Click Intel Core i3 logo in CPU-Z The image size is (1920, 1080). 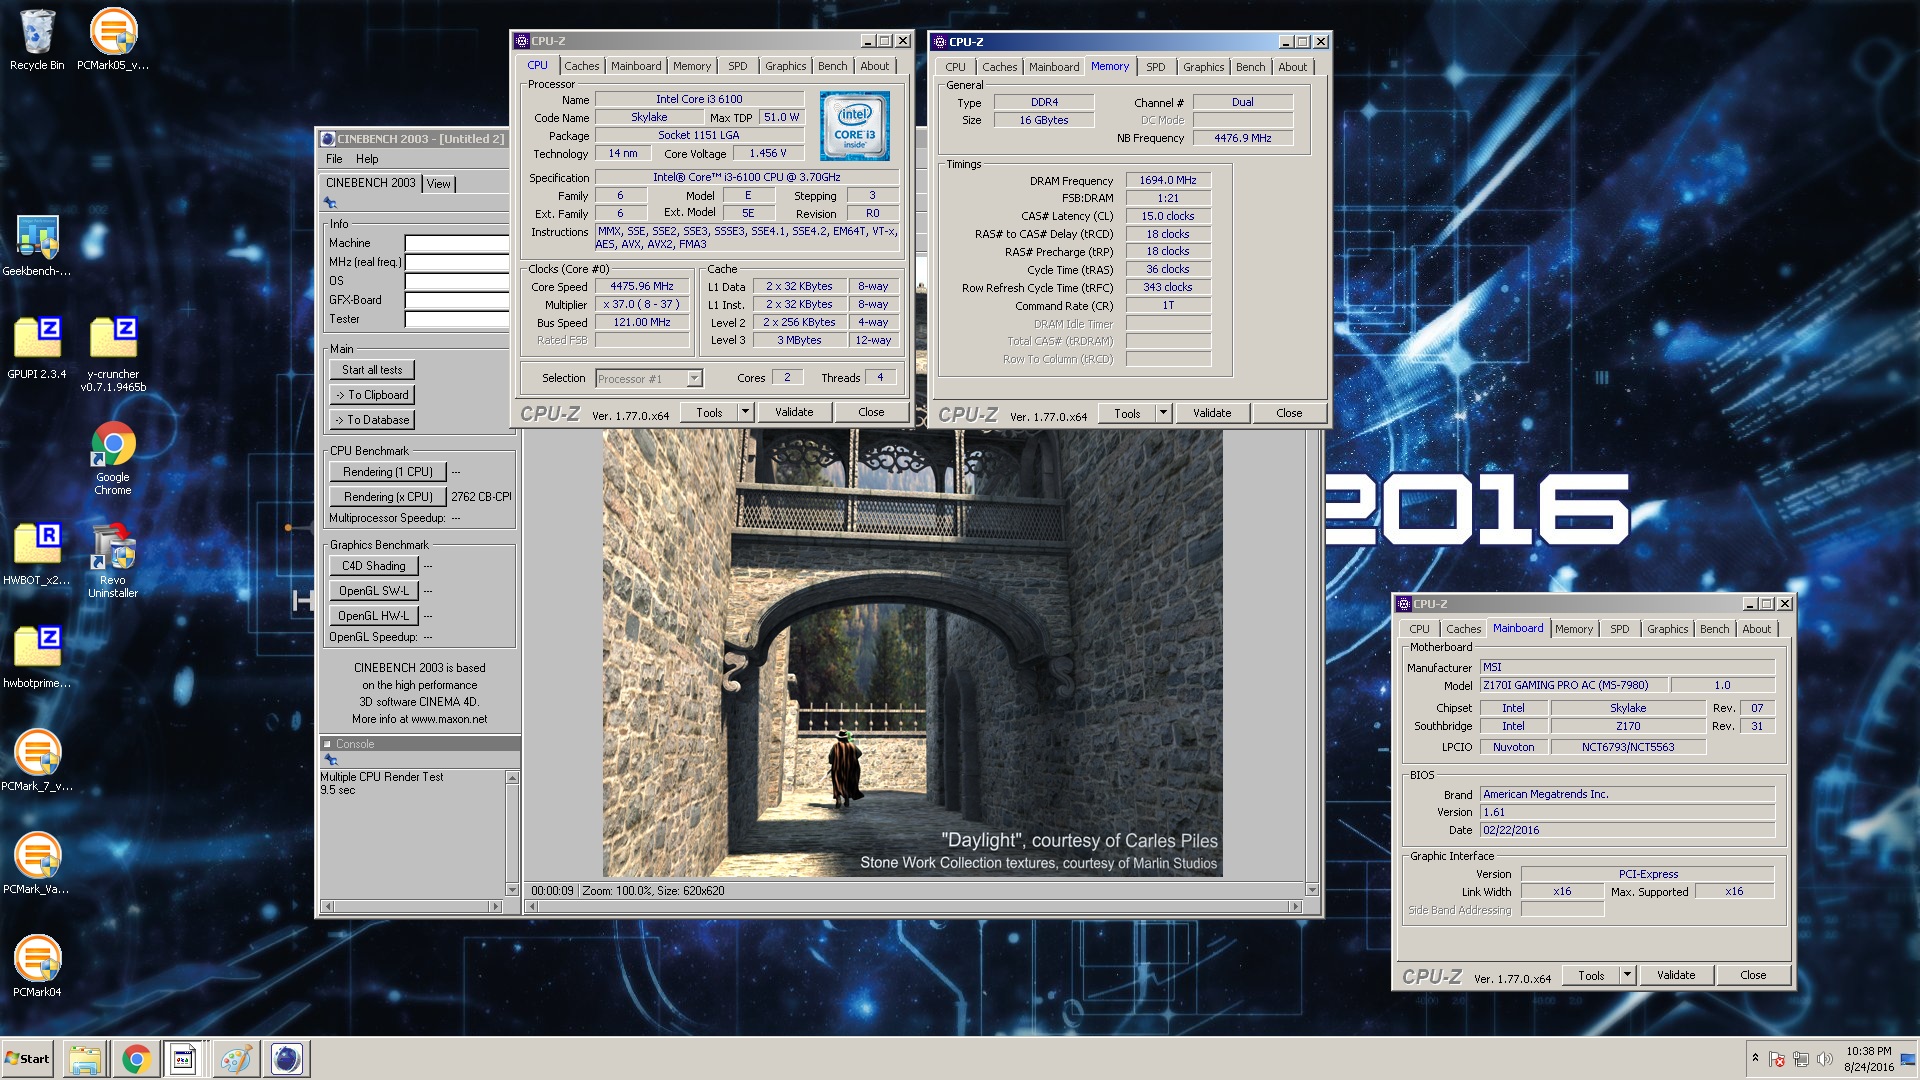[855, 127]
